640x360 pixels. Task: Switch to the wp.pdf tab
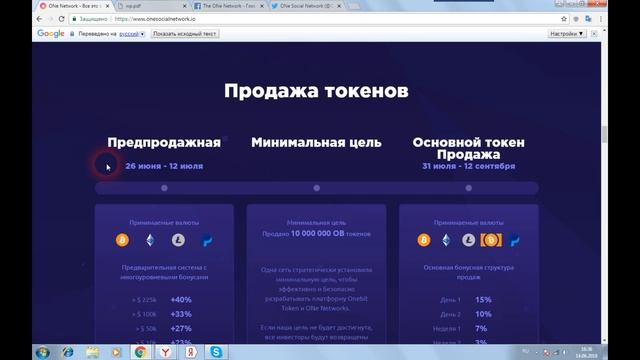(152, 6)
